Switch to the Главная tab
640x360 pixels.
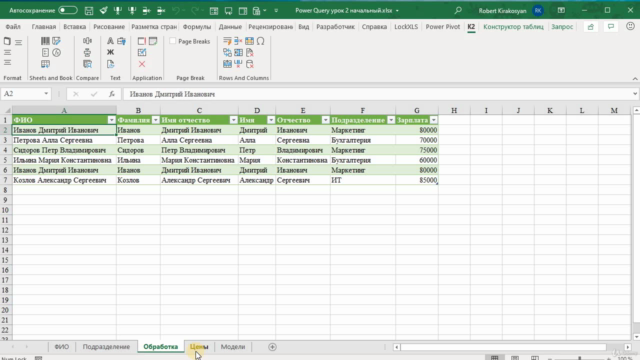click(44, 27)
